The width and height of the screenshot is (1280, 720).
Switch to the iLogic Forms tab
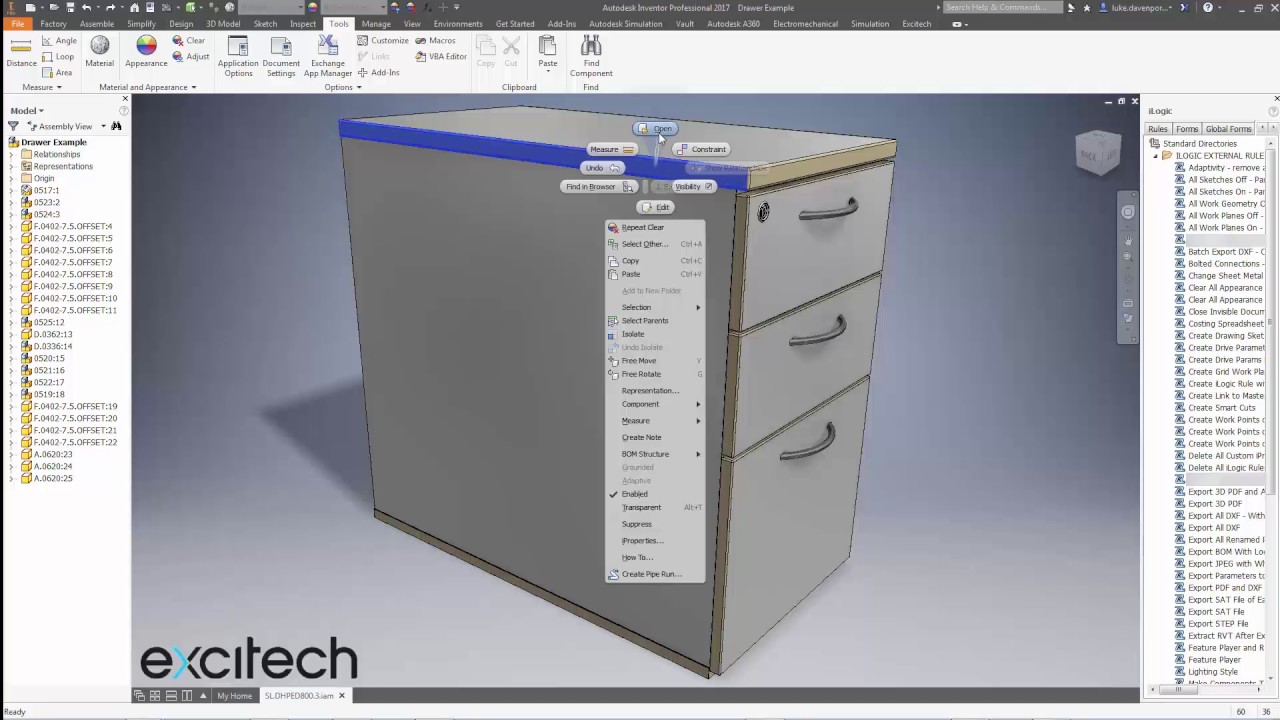[1187, 129]
